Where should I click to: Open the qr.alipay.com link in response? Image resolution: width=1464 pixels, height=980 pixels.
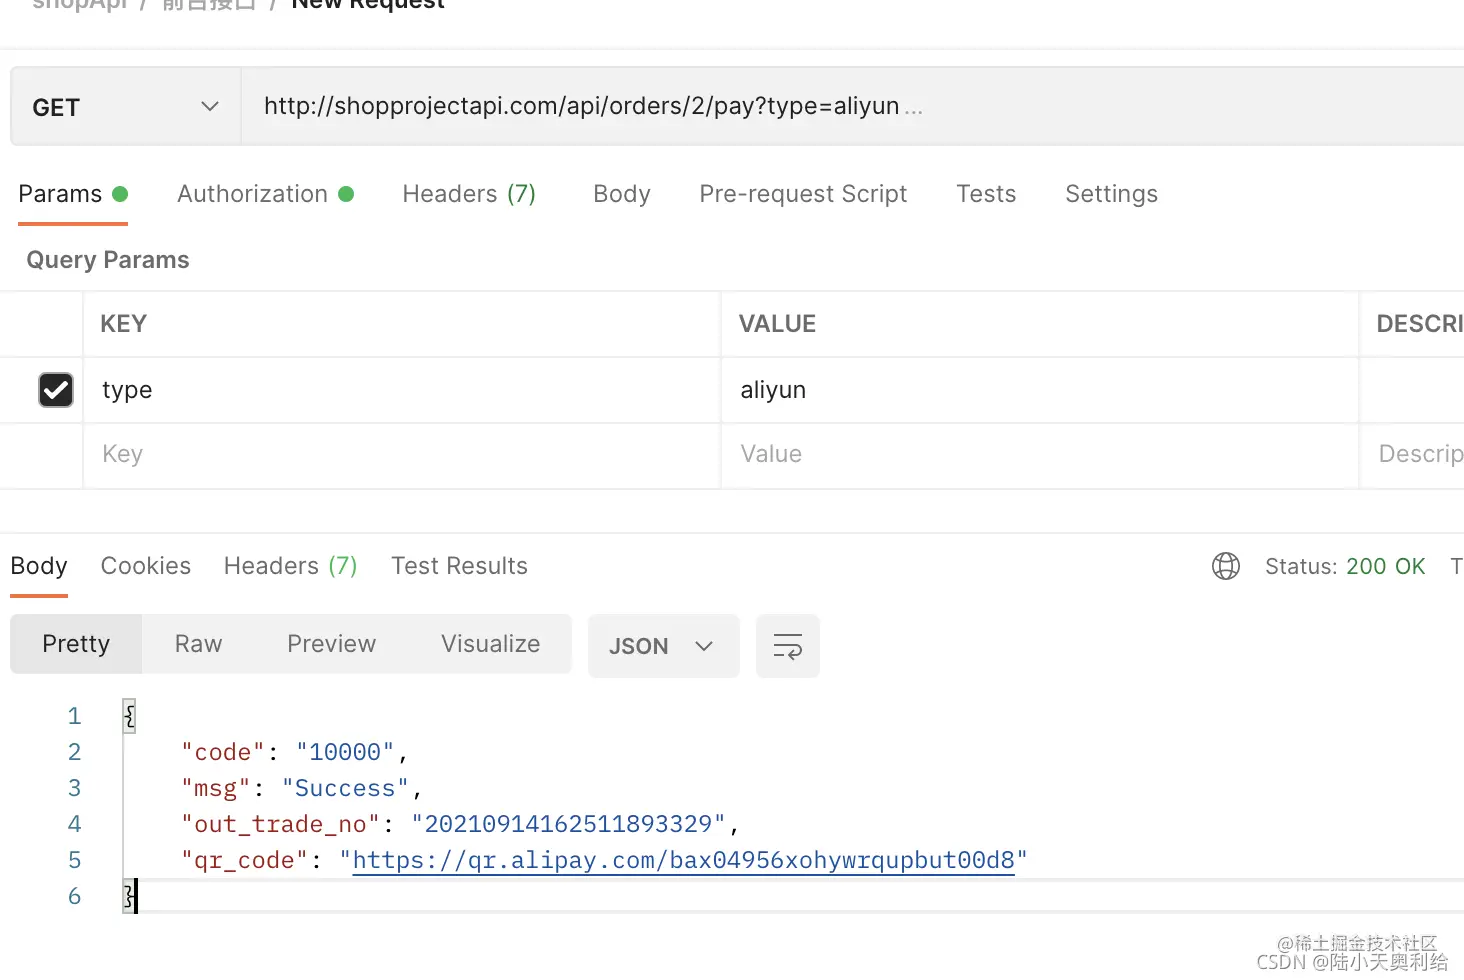pyautogui.click(x=683, y=860)
